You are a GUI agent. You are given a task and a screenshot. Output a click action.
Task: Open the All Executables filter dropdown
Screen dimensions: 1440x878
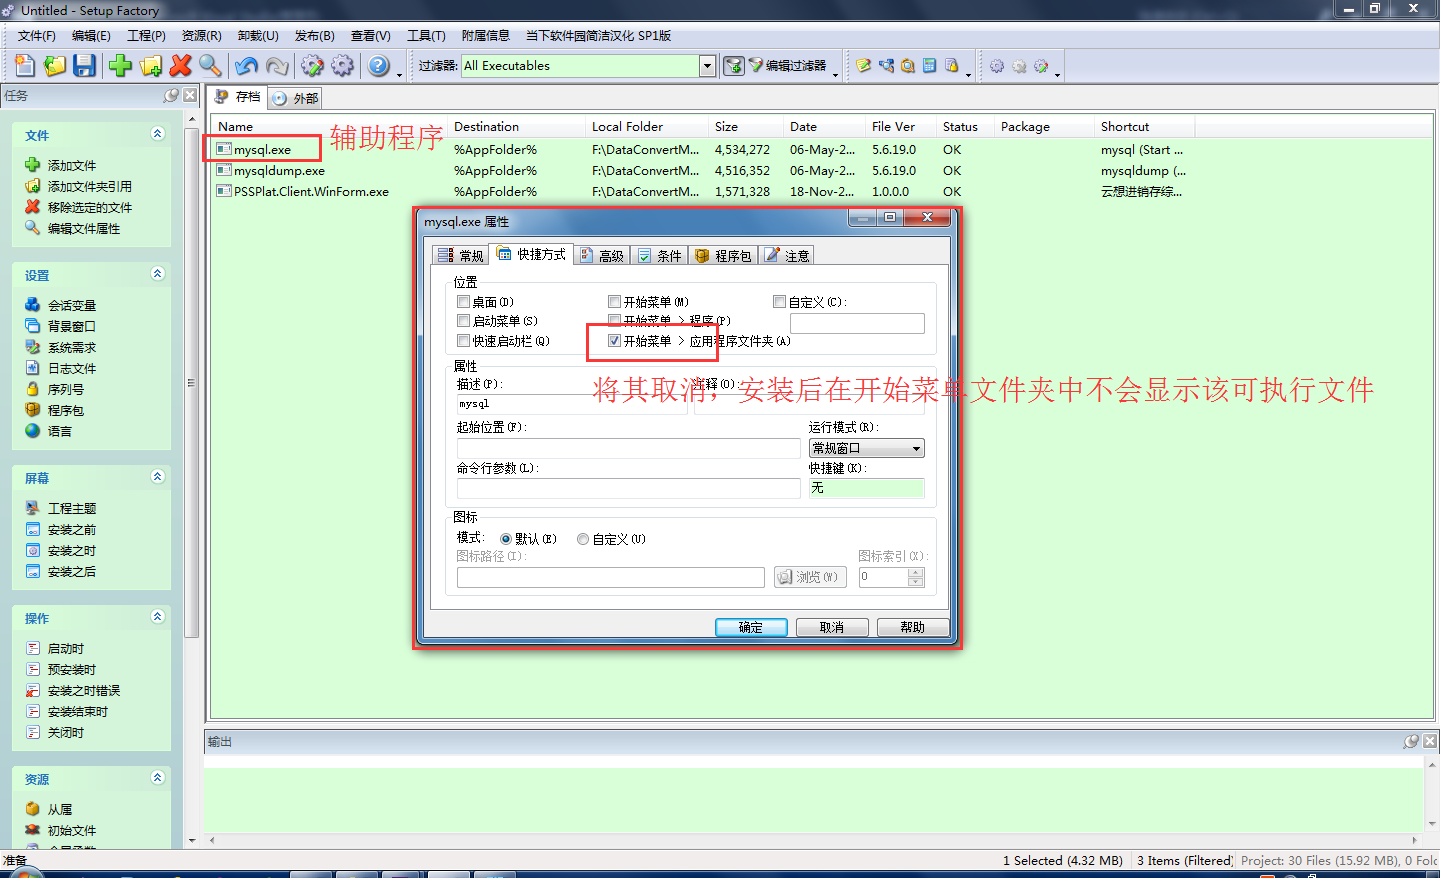(707, 66)
